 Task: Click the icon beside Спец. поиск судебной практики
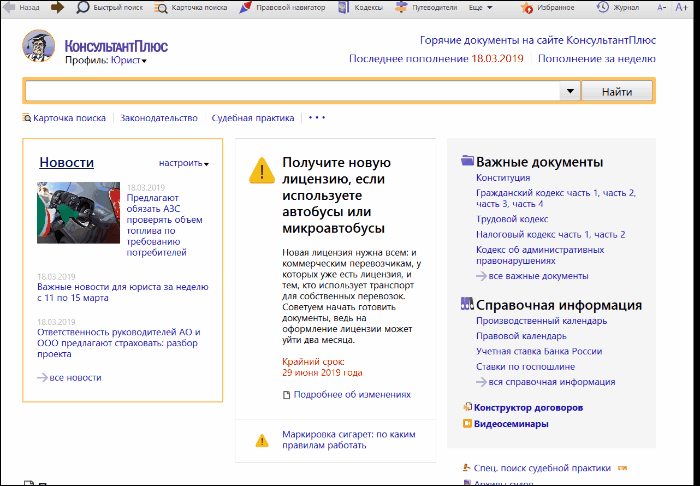467,468
